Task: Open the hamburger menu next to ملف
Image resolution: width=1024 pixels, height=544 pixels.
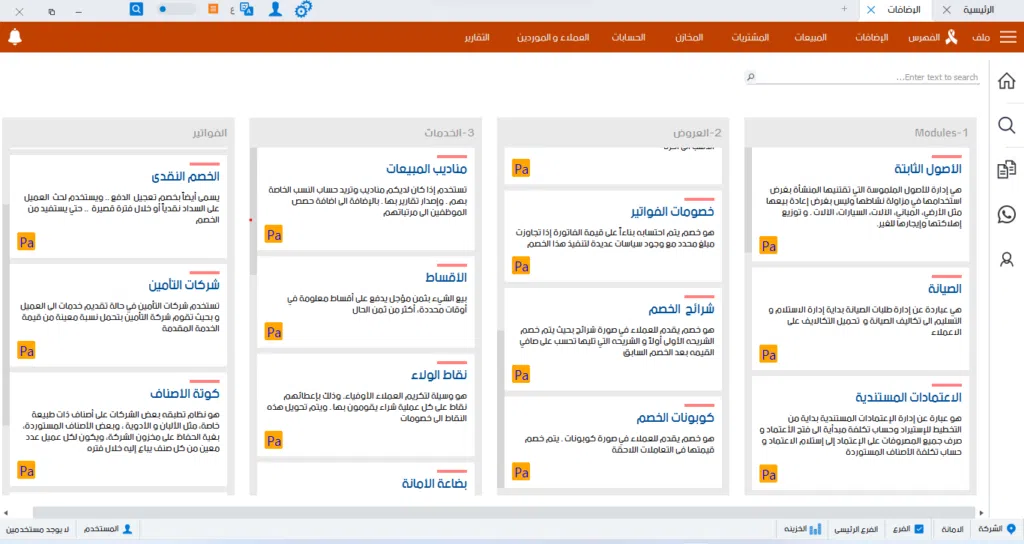Action: tap(1008, 37)
